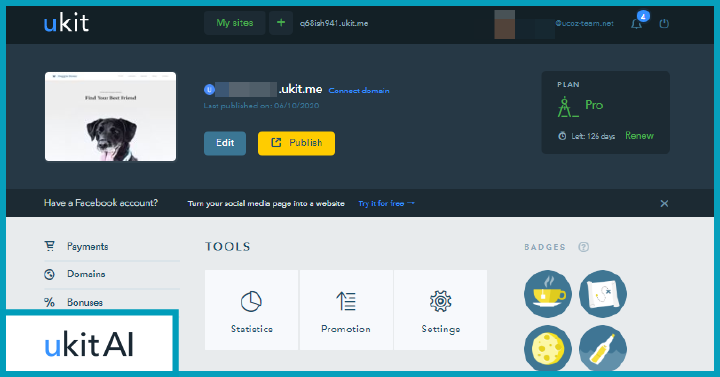The image size is (720, 377).
Task: Click the user avatar in the header
Action: click(x=504, y=24)
